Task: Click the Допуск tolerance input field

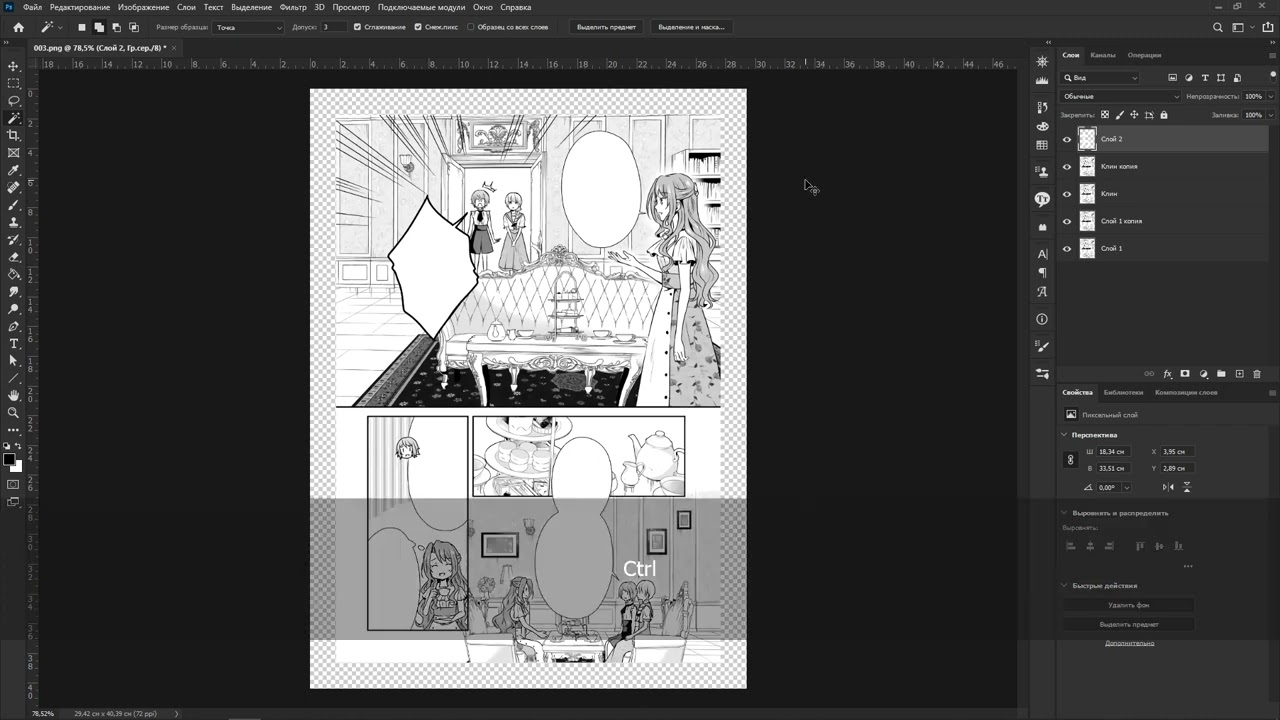Action: tap(333, 27)
